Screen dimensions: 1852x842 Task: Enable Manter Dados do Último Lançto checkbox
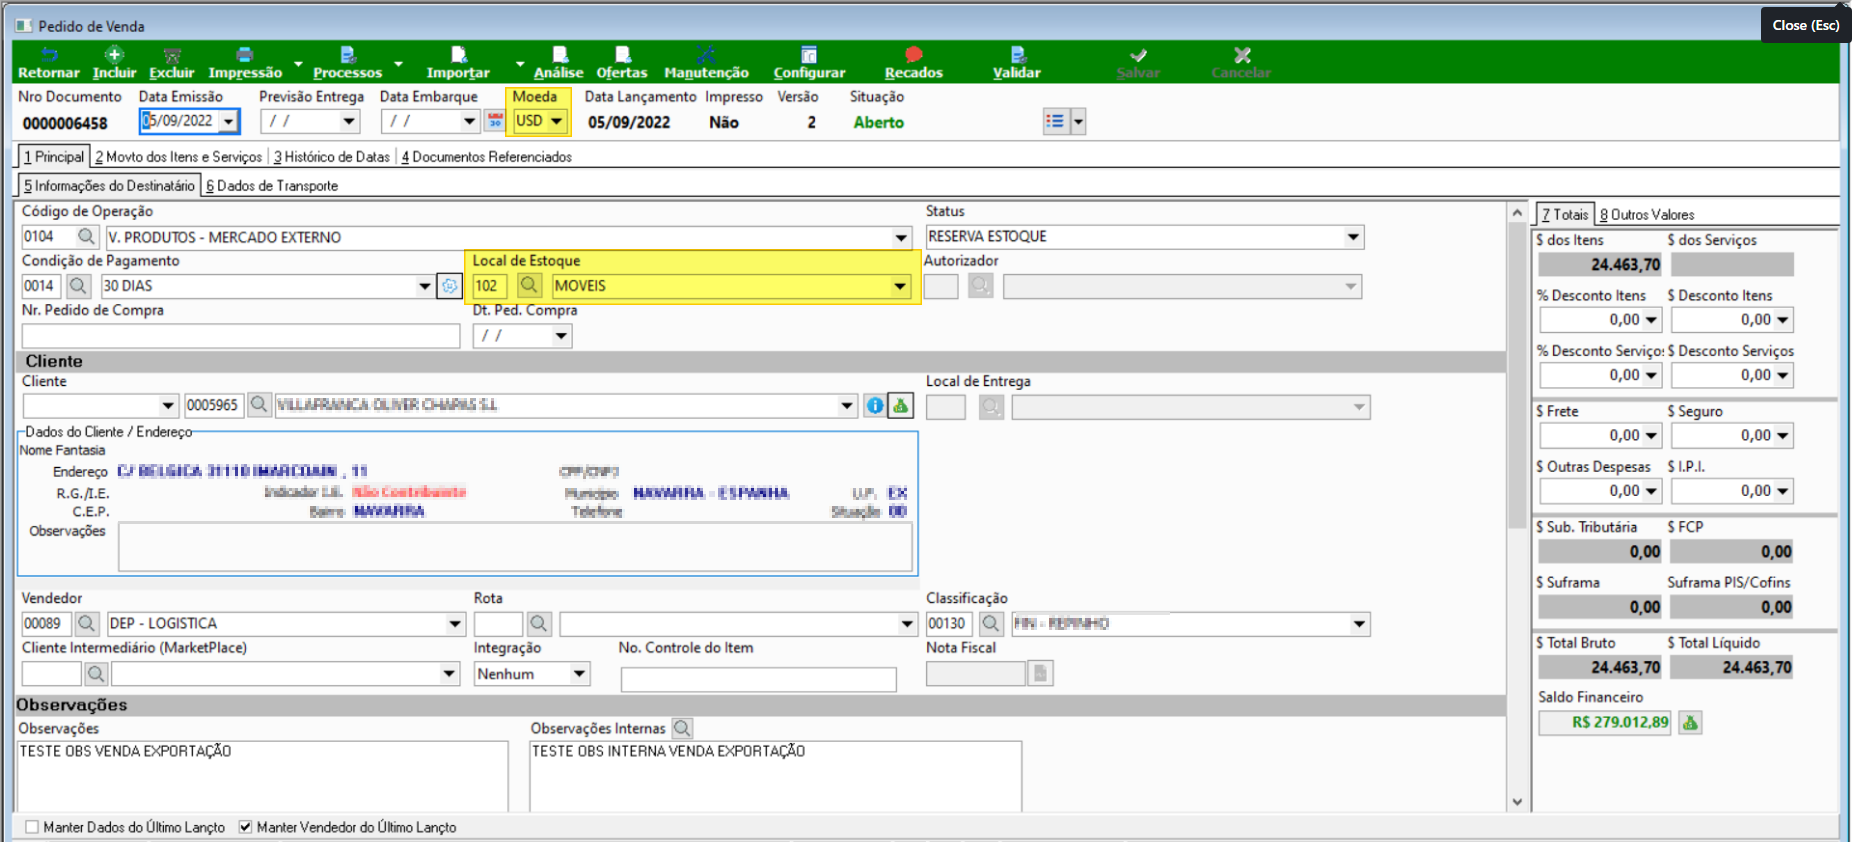click(32, 827)
